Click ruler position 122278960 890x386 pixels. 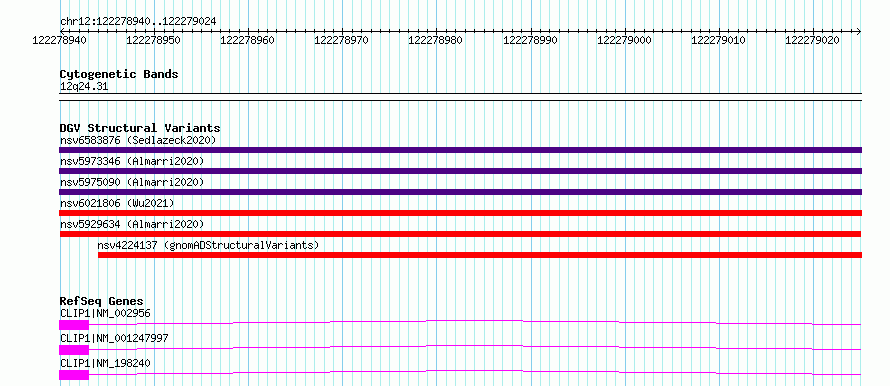tap(247, 40)
